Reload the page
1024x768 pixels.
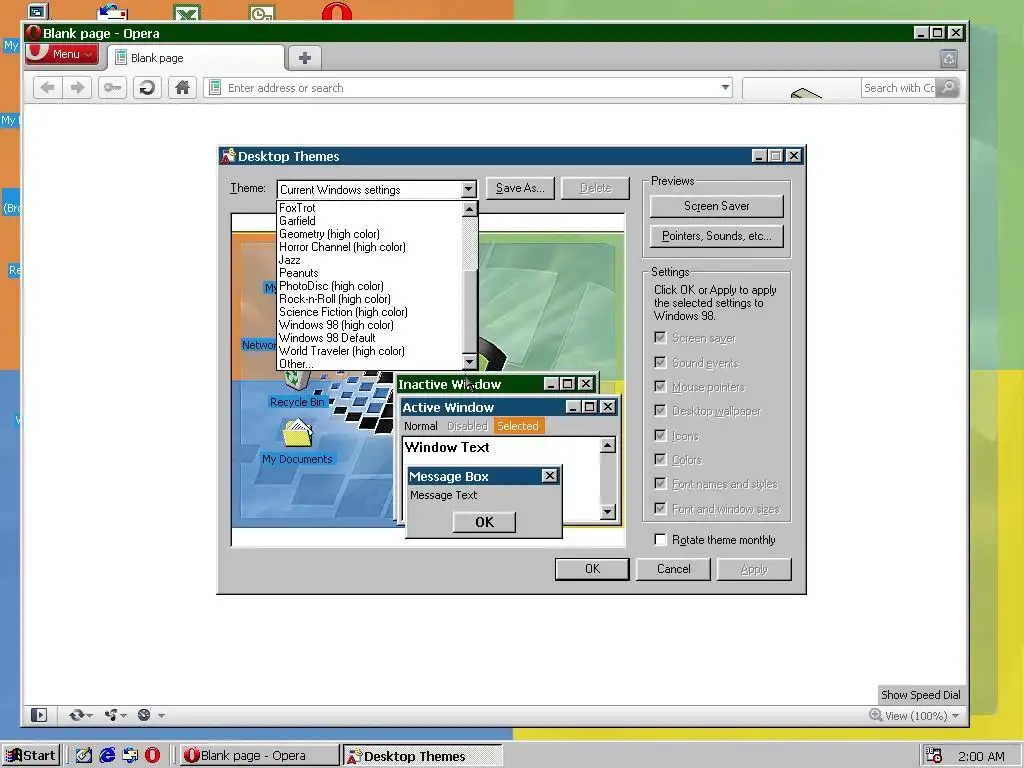click(x=148, y=88)
